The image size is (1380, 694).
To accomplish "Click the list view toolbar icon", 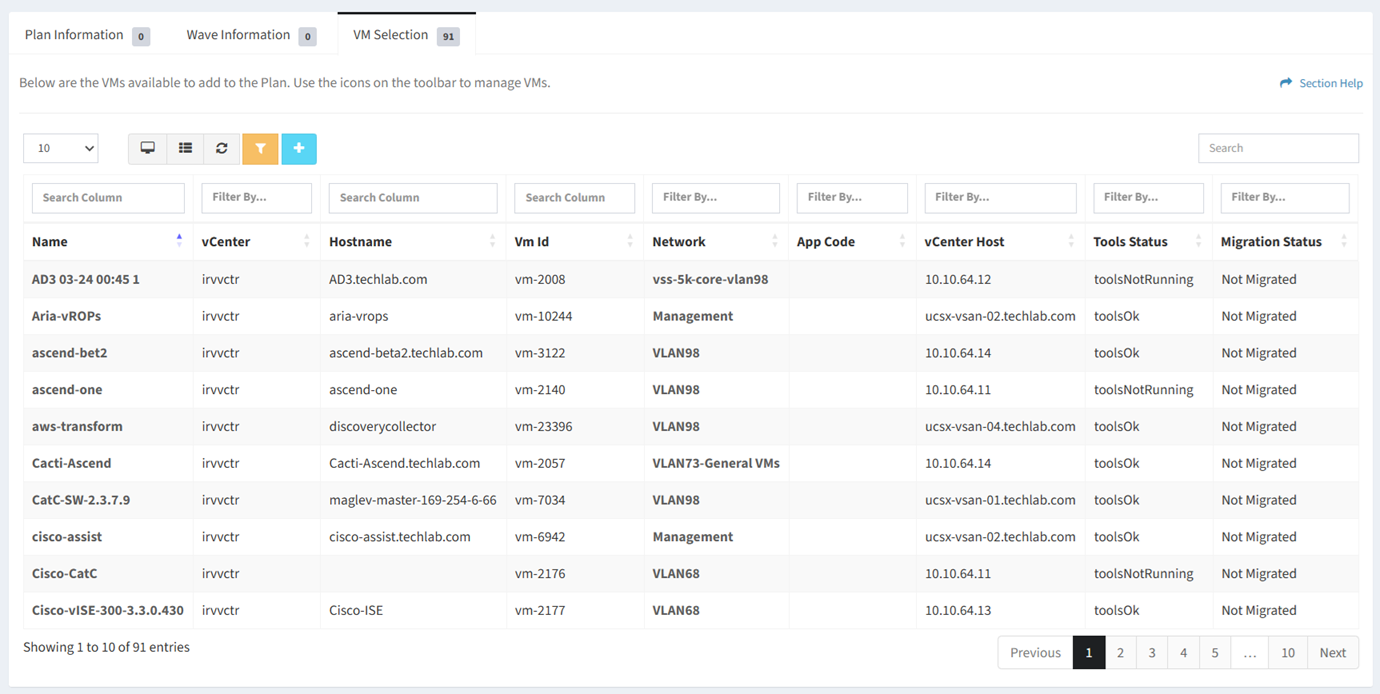I will coord(185,148).
